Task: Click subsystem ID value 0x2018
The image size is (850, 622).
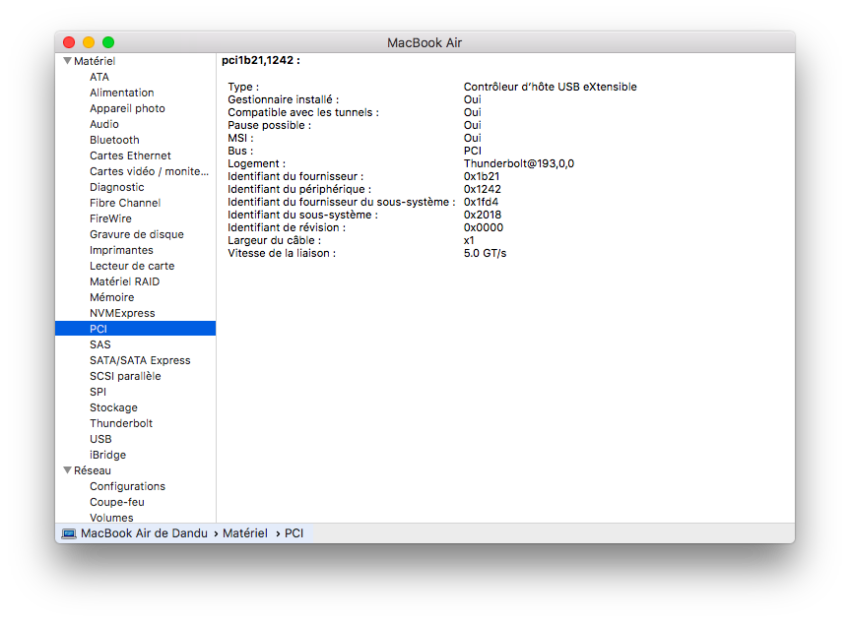Action: pyautogui.click(x=482, y=215)
